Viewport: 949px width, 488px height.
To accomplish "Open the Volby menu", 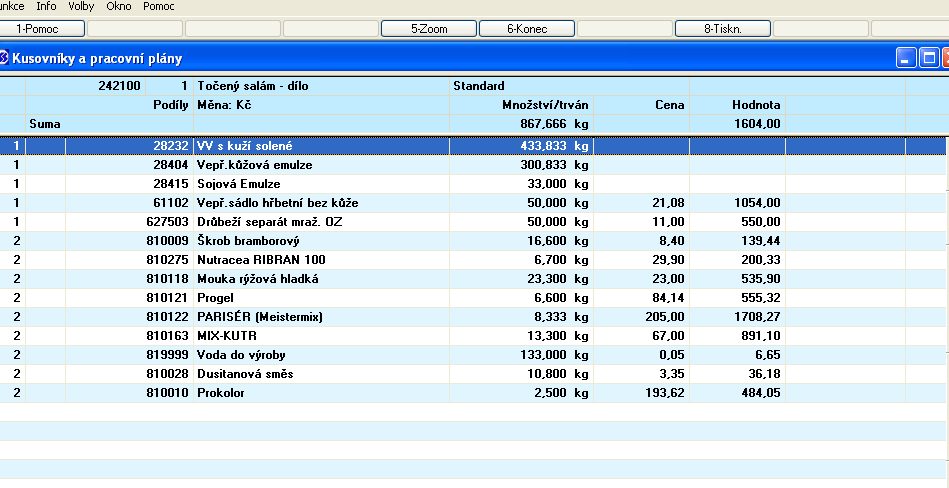I will [x=80, y=6].
